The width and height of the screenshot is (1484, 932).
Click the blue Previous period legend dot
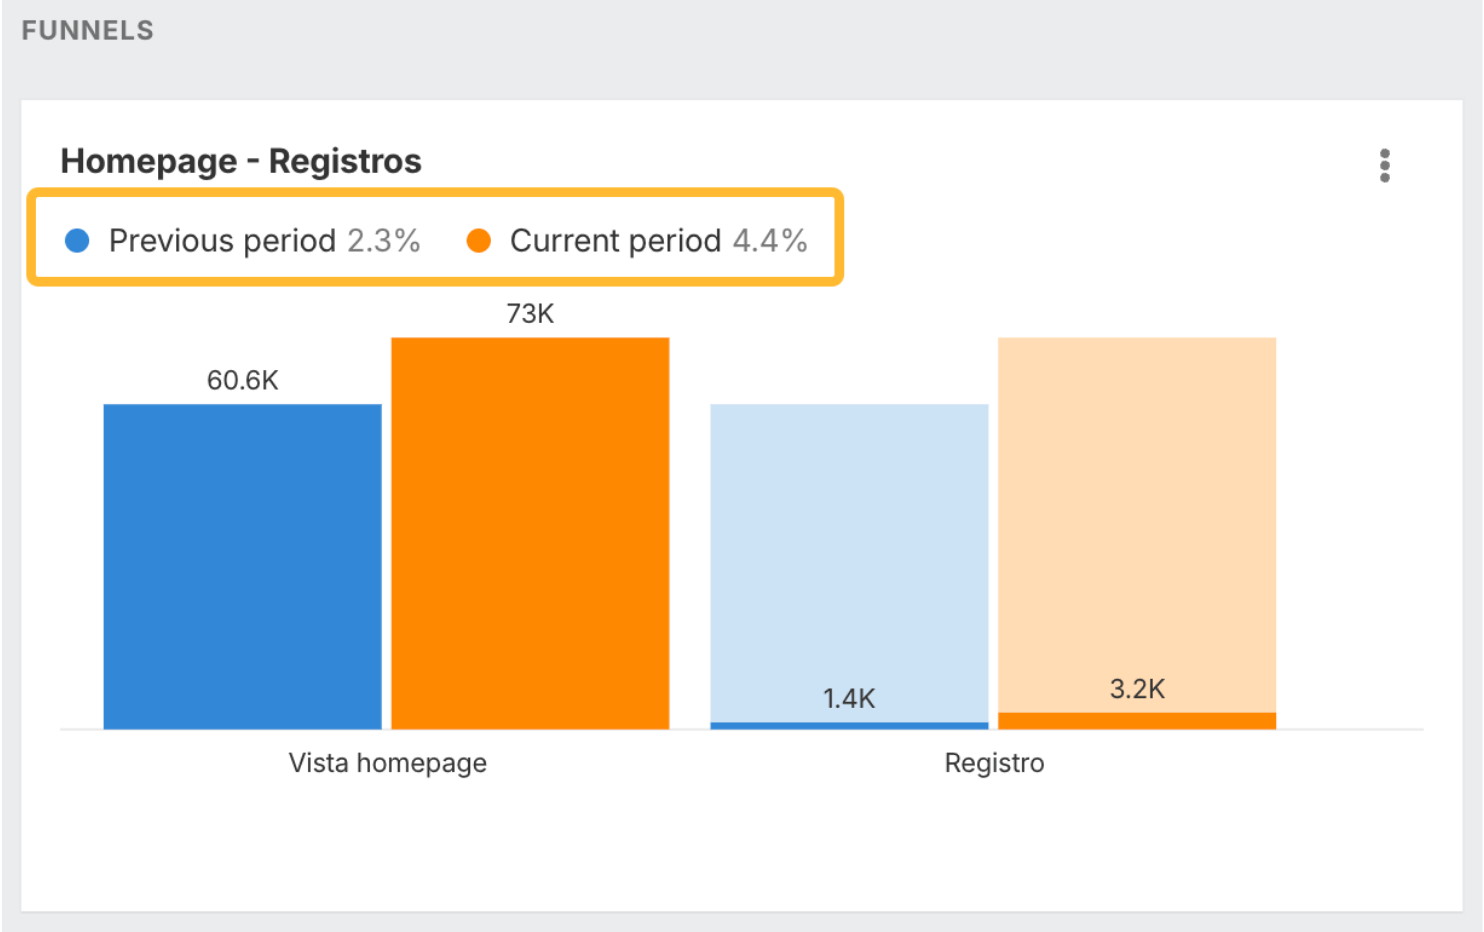pyautogui.click(x=77, y=240)
